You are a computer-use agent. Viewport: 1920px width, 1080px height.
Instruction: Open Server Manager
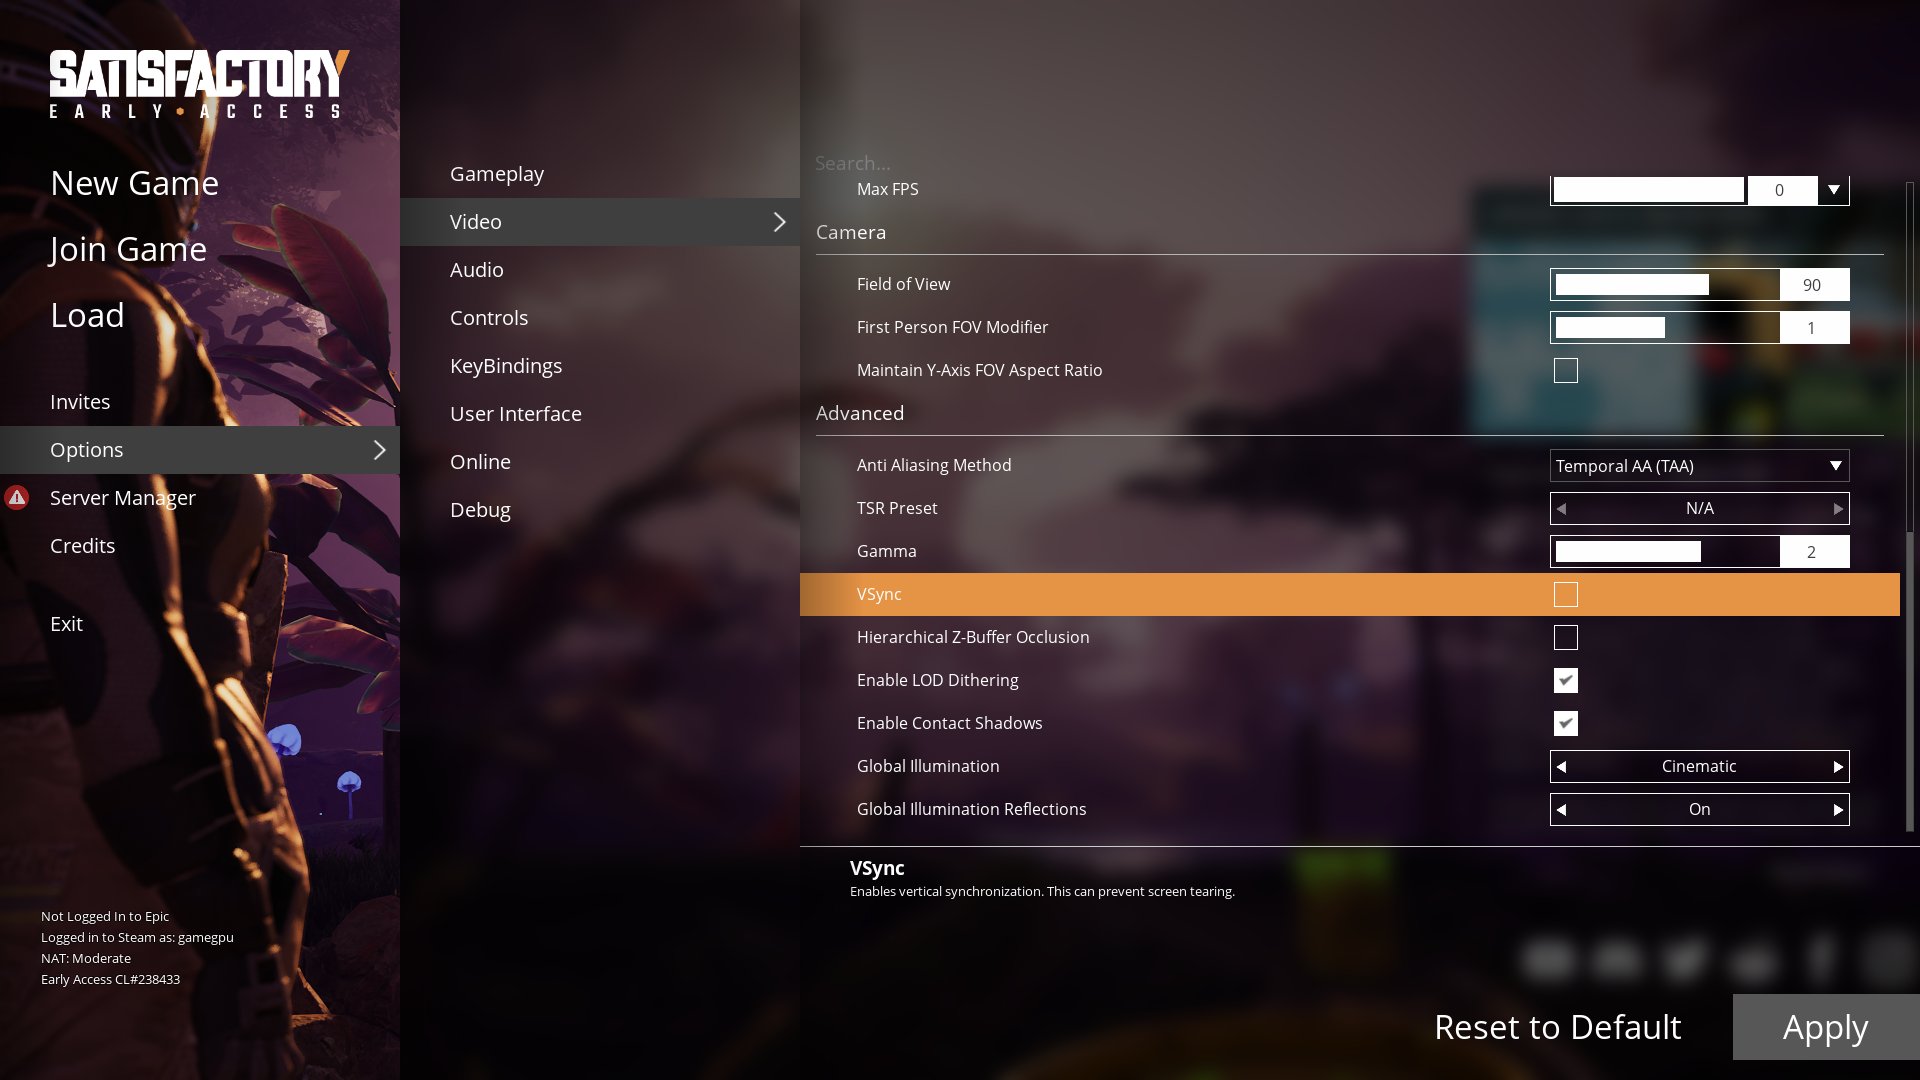pos(123,498)
